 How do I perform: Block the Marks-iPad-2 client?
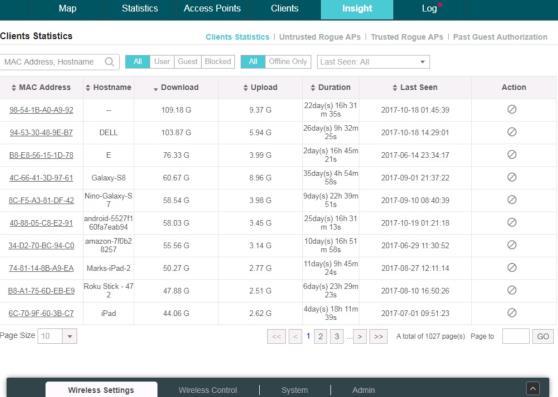[511, 268]
